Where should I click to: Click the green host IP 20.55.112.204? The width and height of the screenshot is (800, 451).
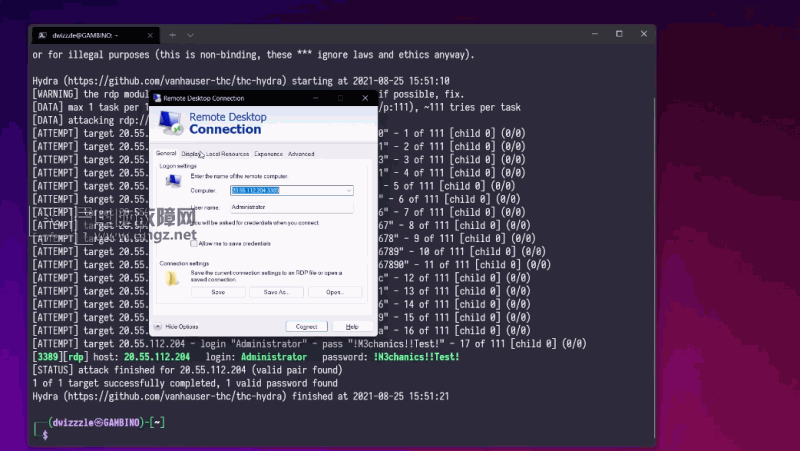157,357
